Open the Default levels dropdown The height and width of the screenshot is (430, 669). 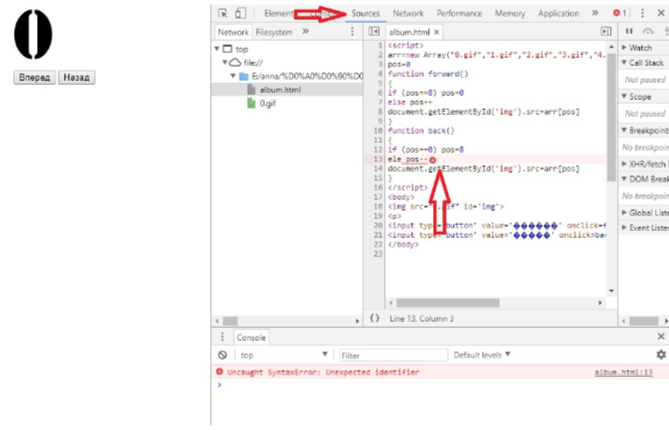tap(482, 355)
